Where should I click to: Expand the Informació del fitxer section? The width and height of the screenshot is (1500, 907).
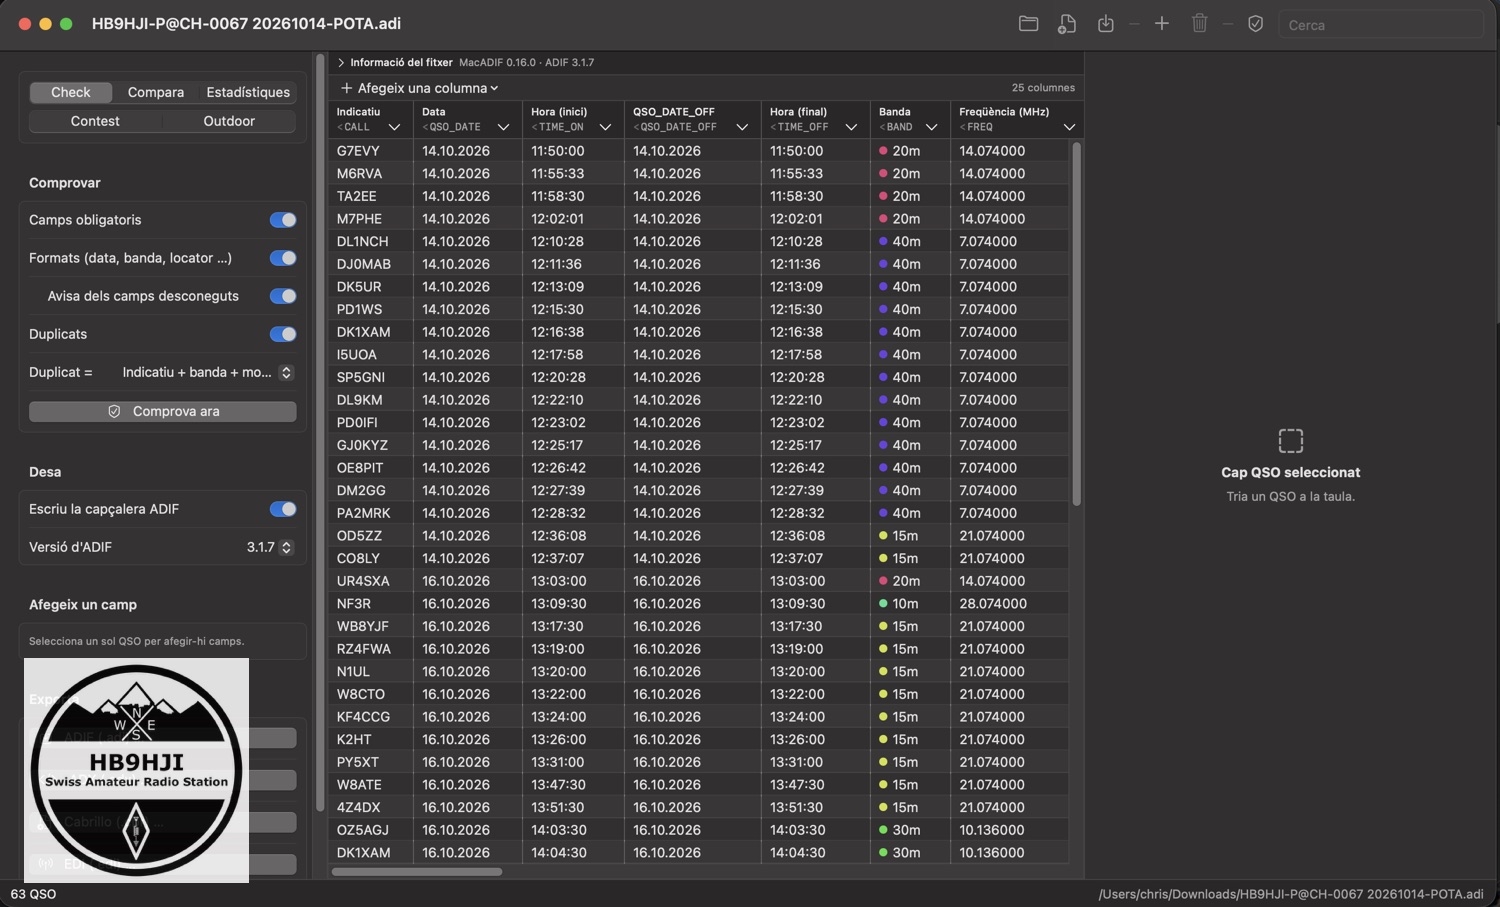point(341,62)
